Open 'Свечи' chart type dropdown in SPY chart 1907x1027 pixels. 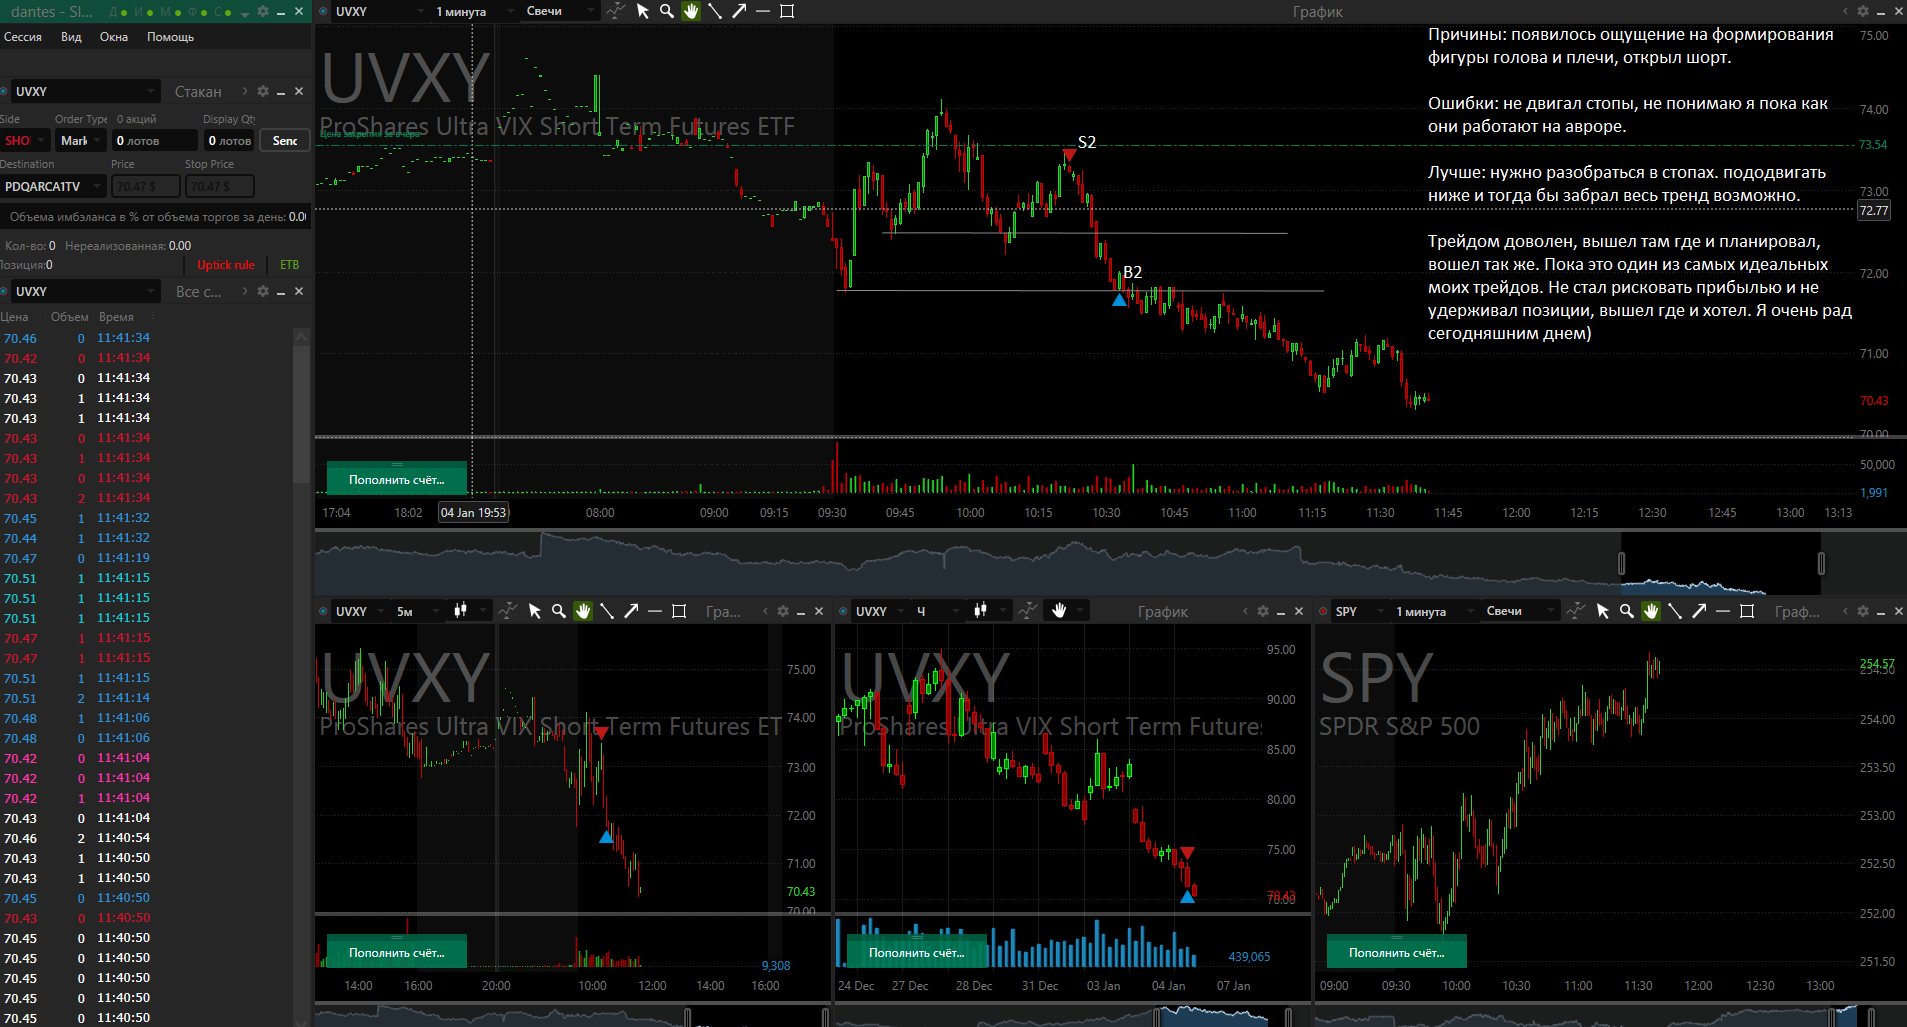pos(1520,611)
